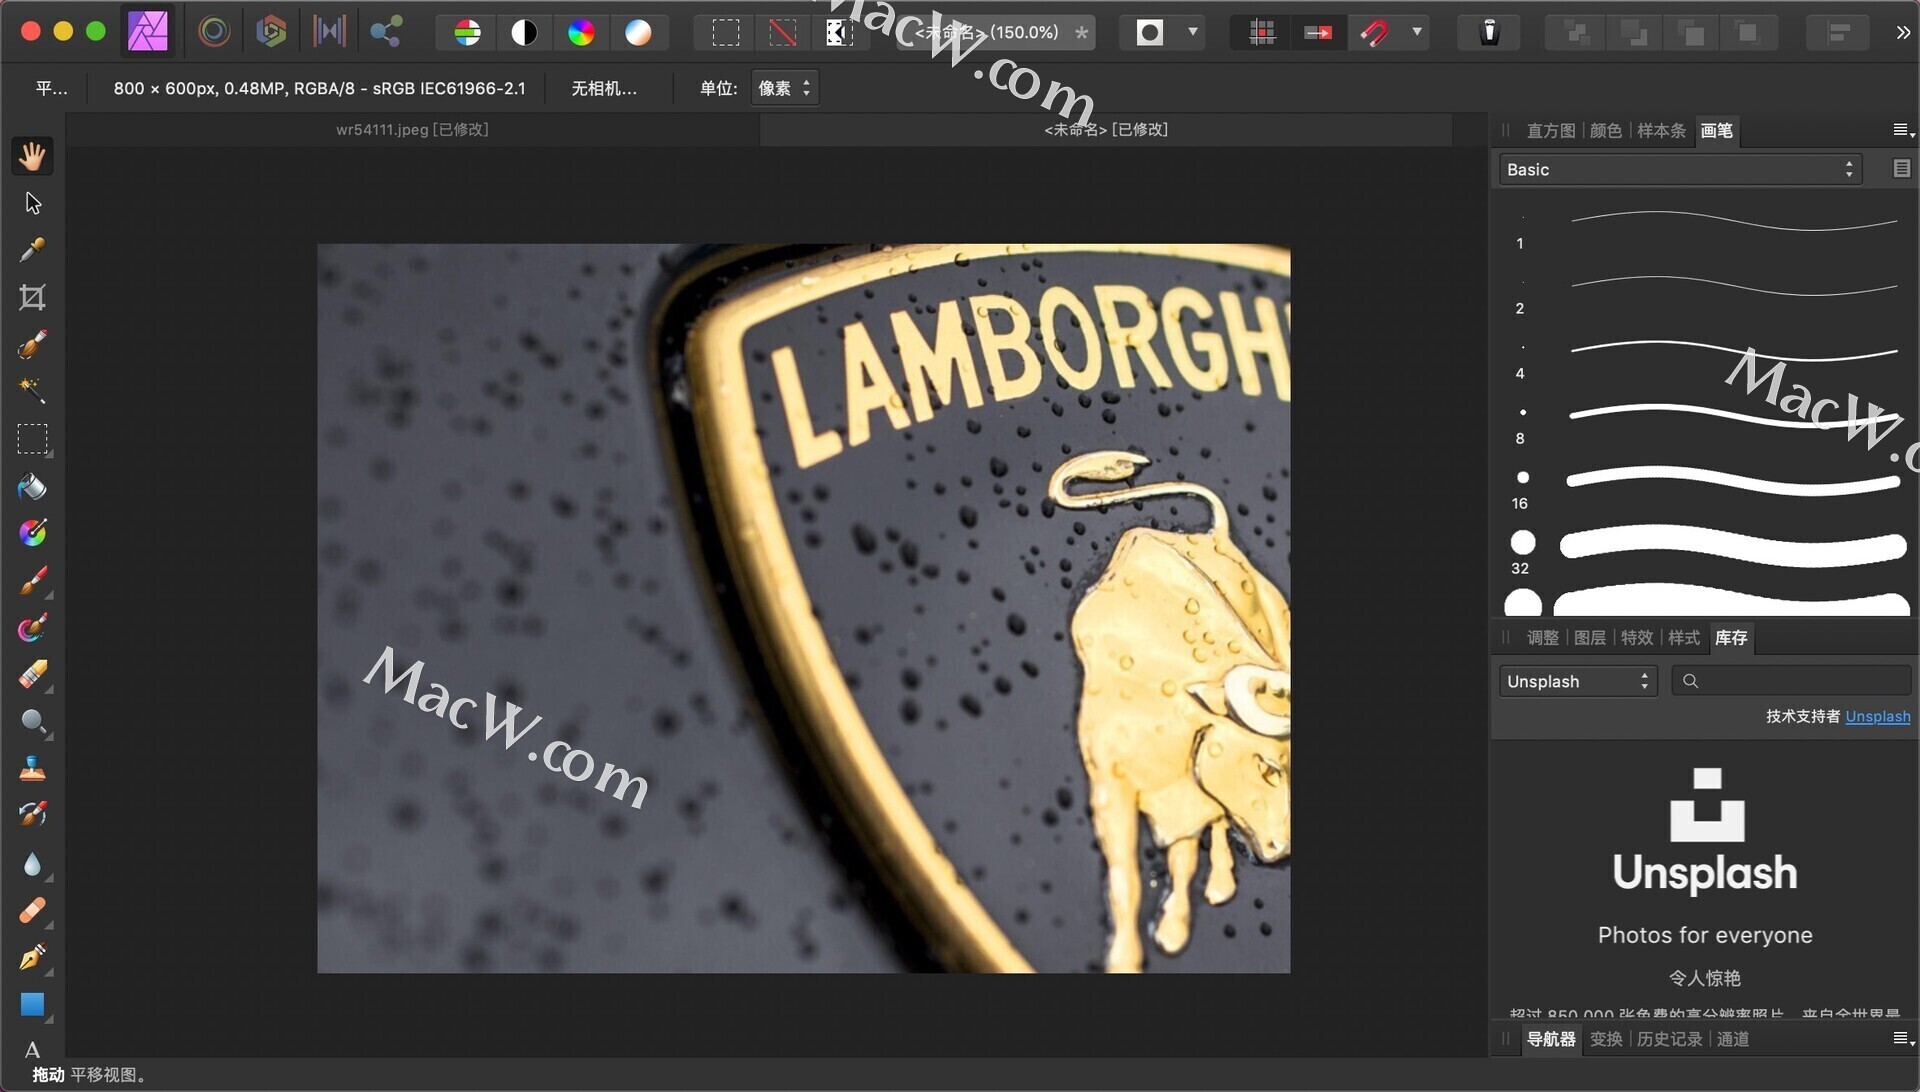Screen dimensions: 1920x1092
Task: Open the 颜色 color panel tab
Action: pos(1605,130)
